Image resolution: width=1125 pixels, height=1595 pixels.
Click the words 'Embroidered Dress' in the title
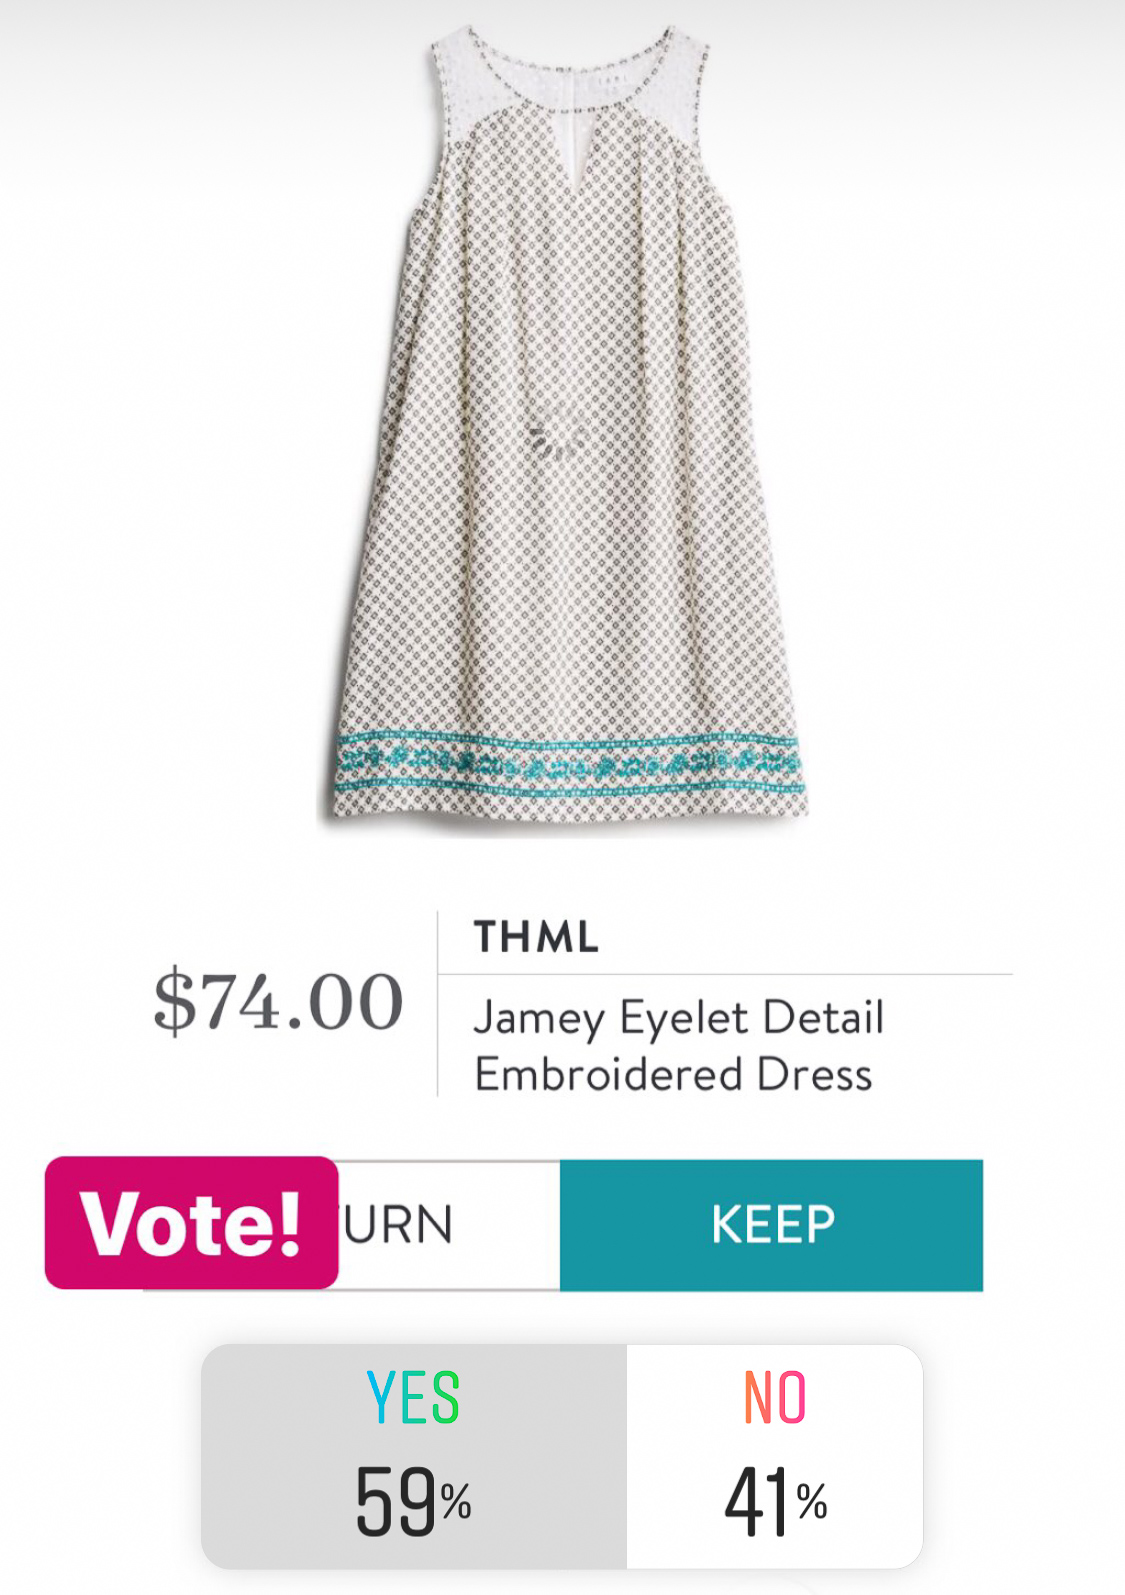click(673, 1075)
